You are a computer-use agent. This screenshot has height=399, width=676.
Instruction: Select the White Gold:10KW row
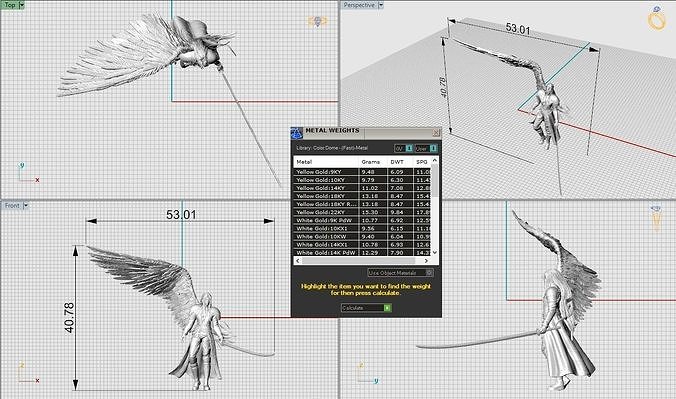[x=362, y=236]
